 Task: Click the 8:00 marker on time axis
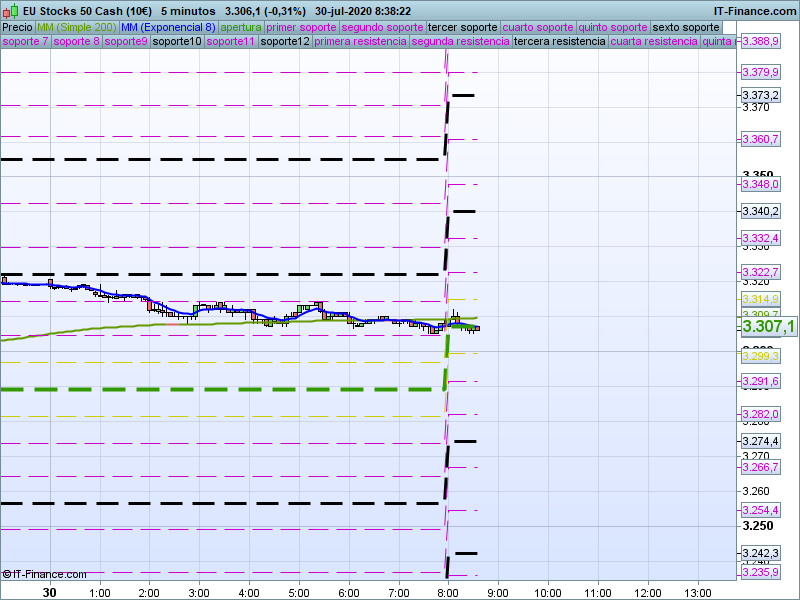[x=448, y=592]
